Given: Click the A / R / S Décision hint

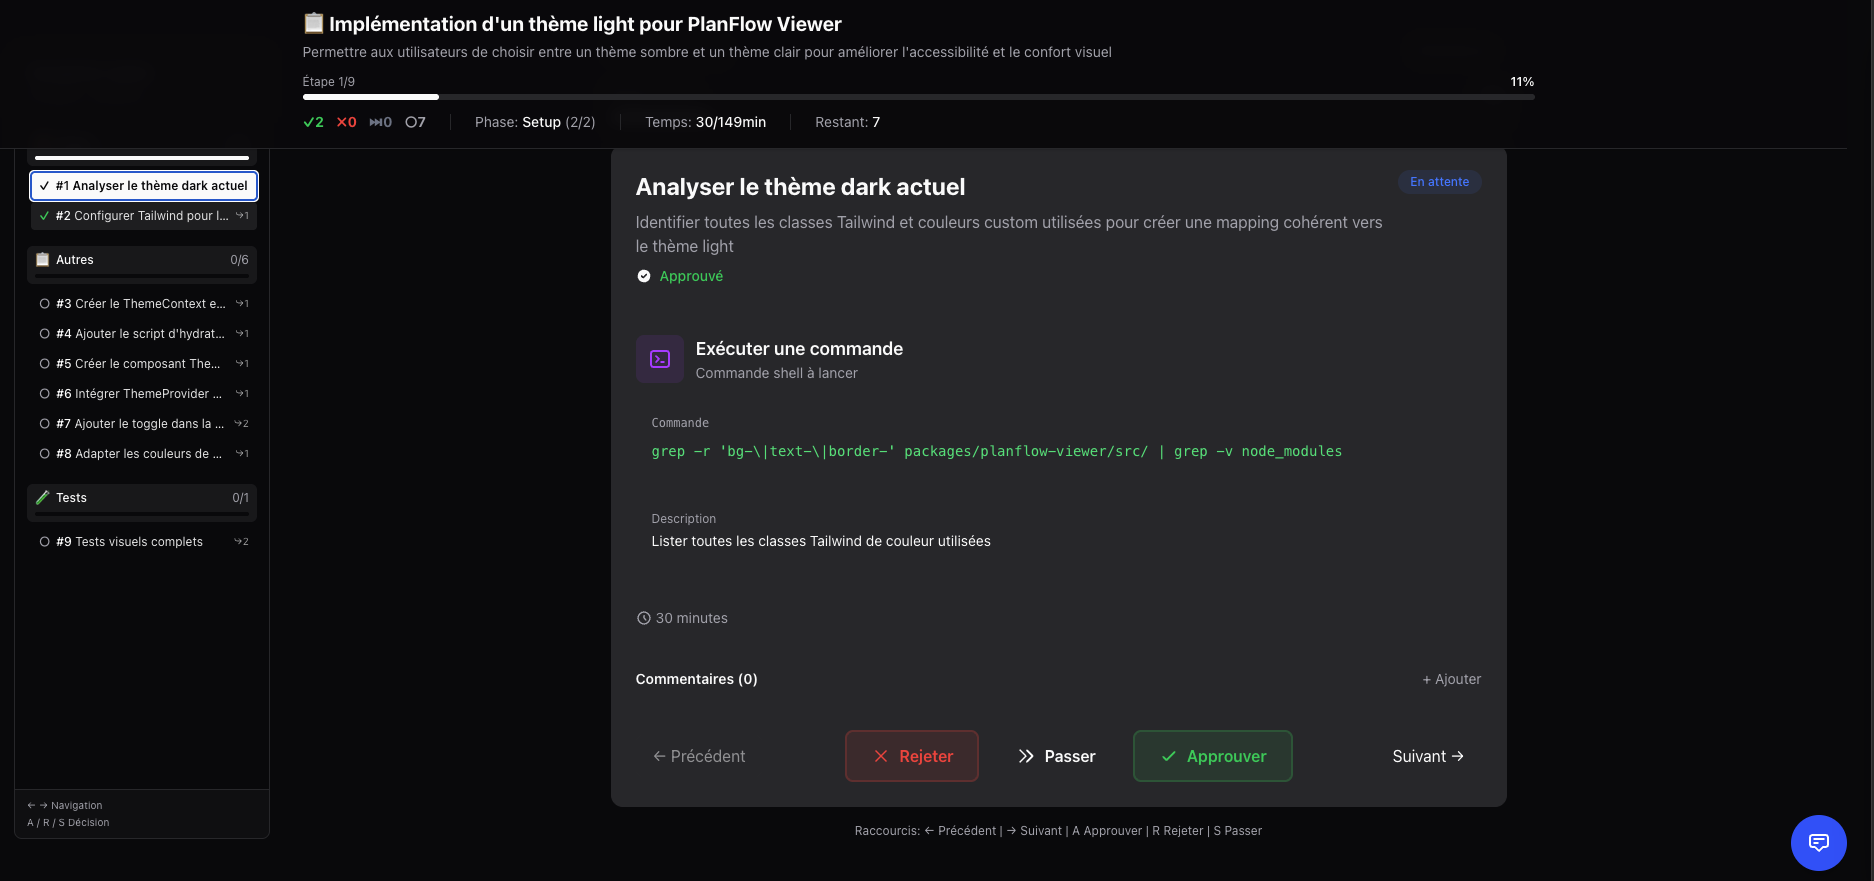Looking at the screenshot, I should [x=68, y=823].
